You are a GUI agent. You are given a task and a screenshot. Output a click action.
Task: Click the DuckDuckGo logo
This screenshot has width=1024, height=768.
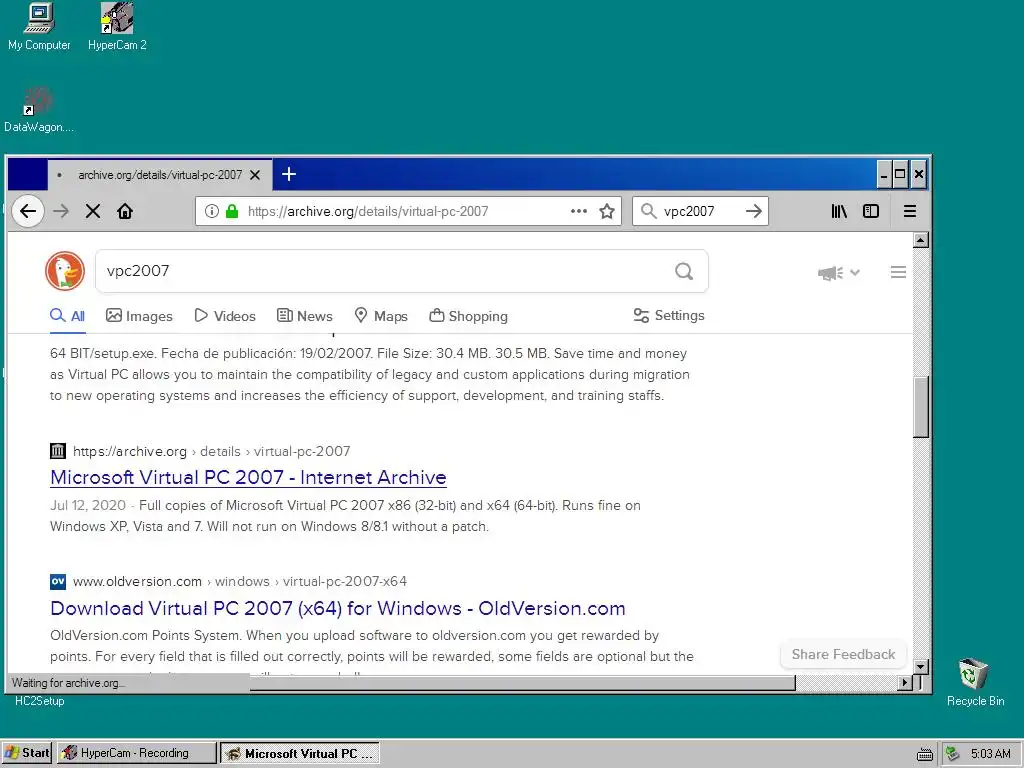pos(65,270)
